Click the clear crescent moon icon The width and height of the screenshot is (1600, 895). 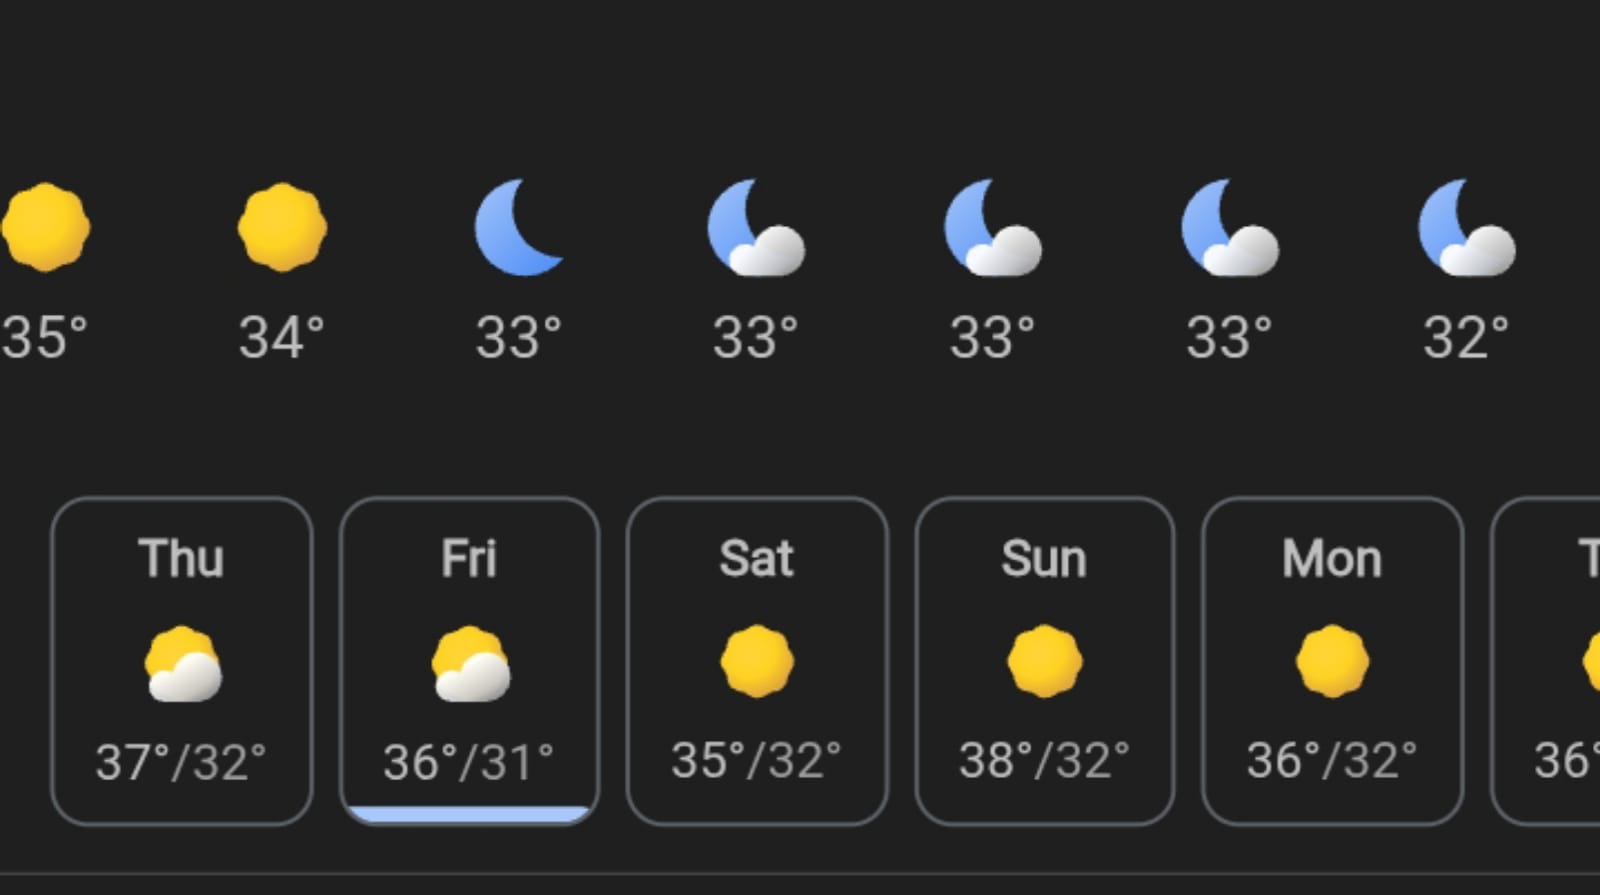coord(518,227)
